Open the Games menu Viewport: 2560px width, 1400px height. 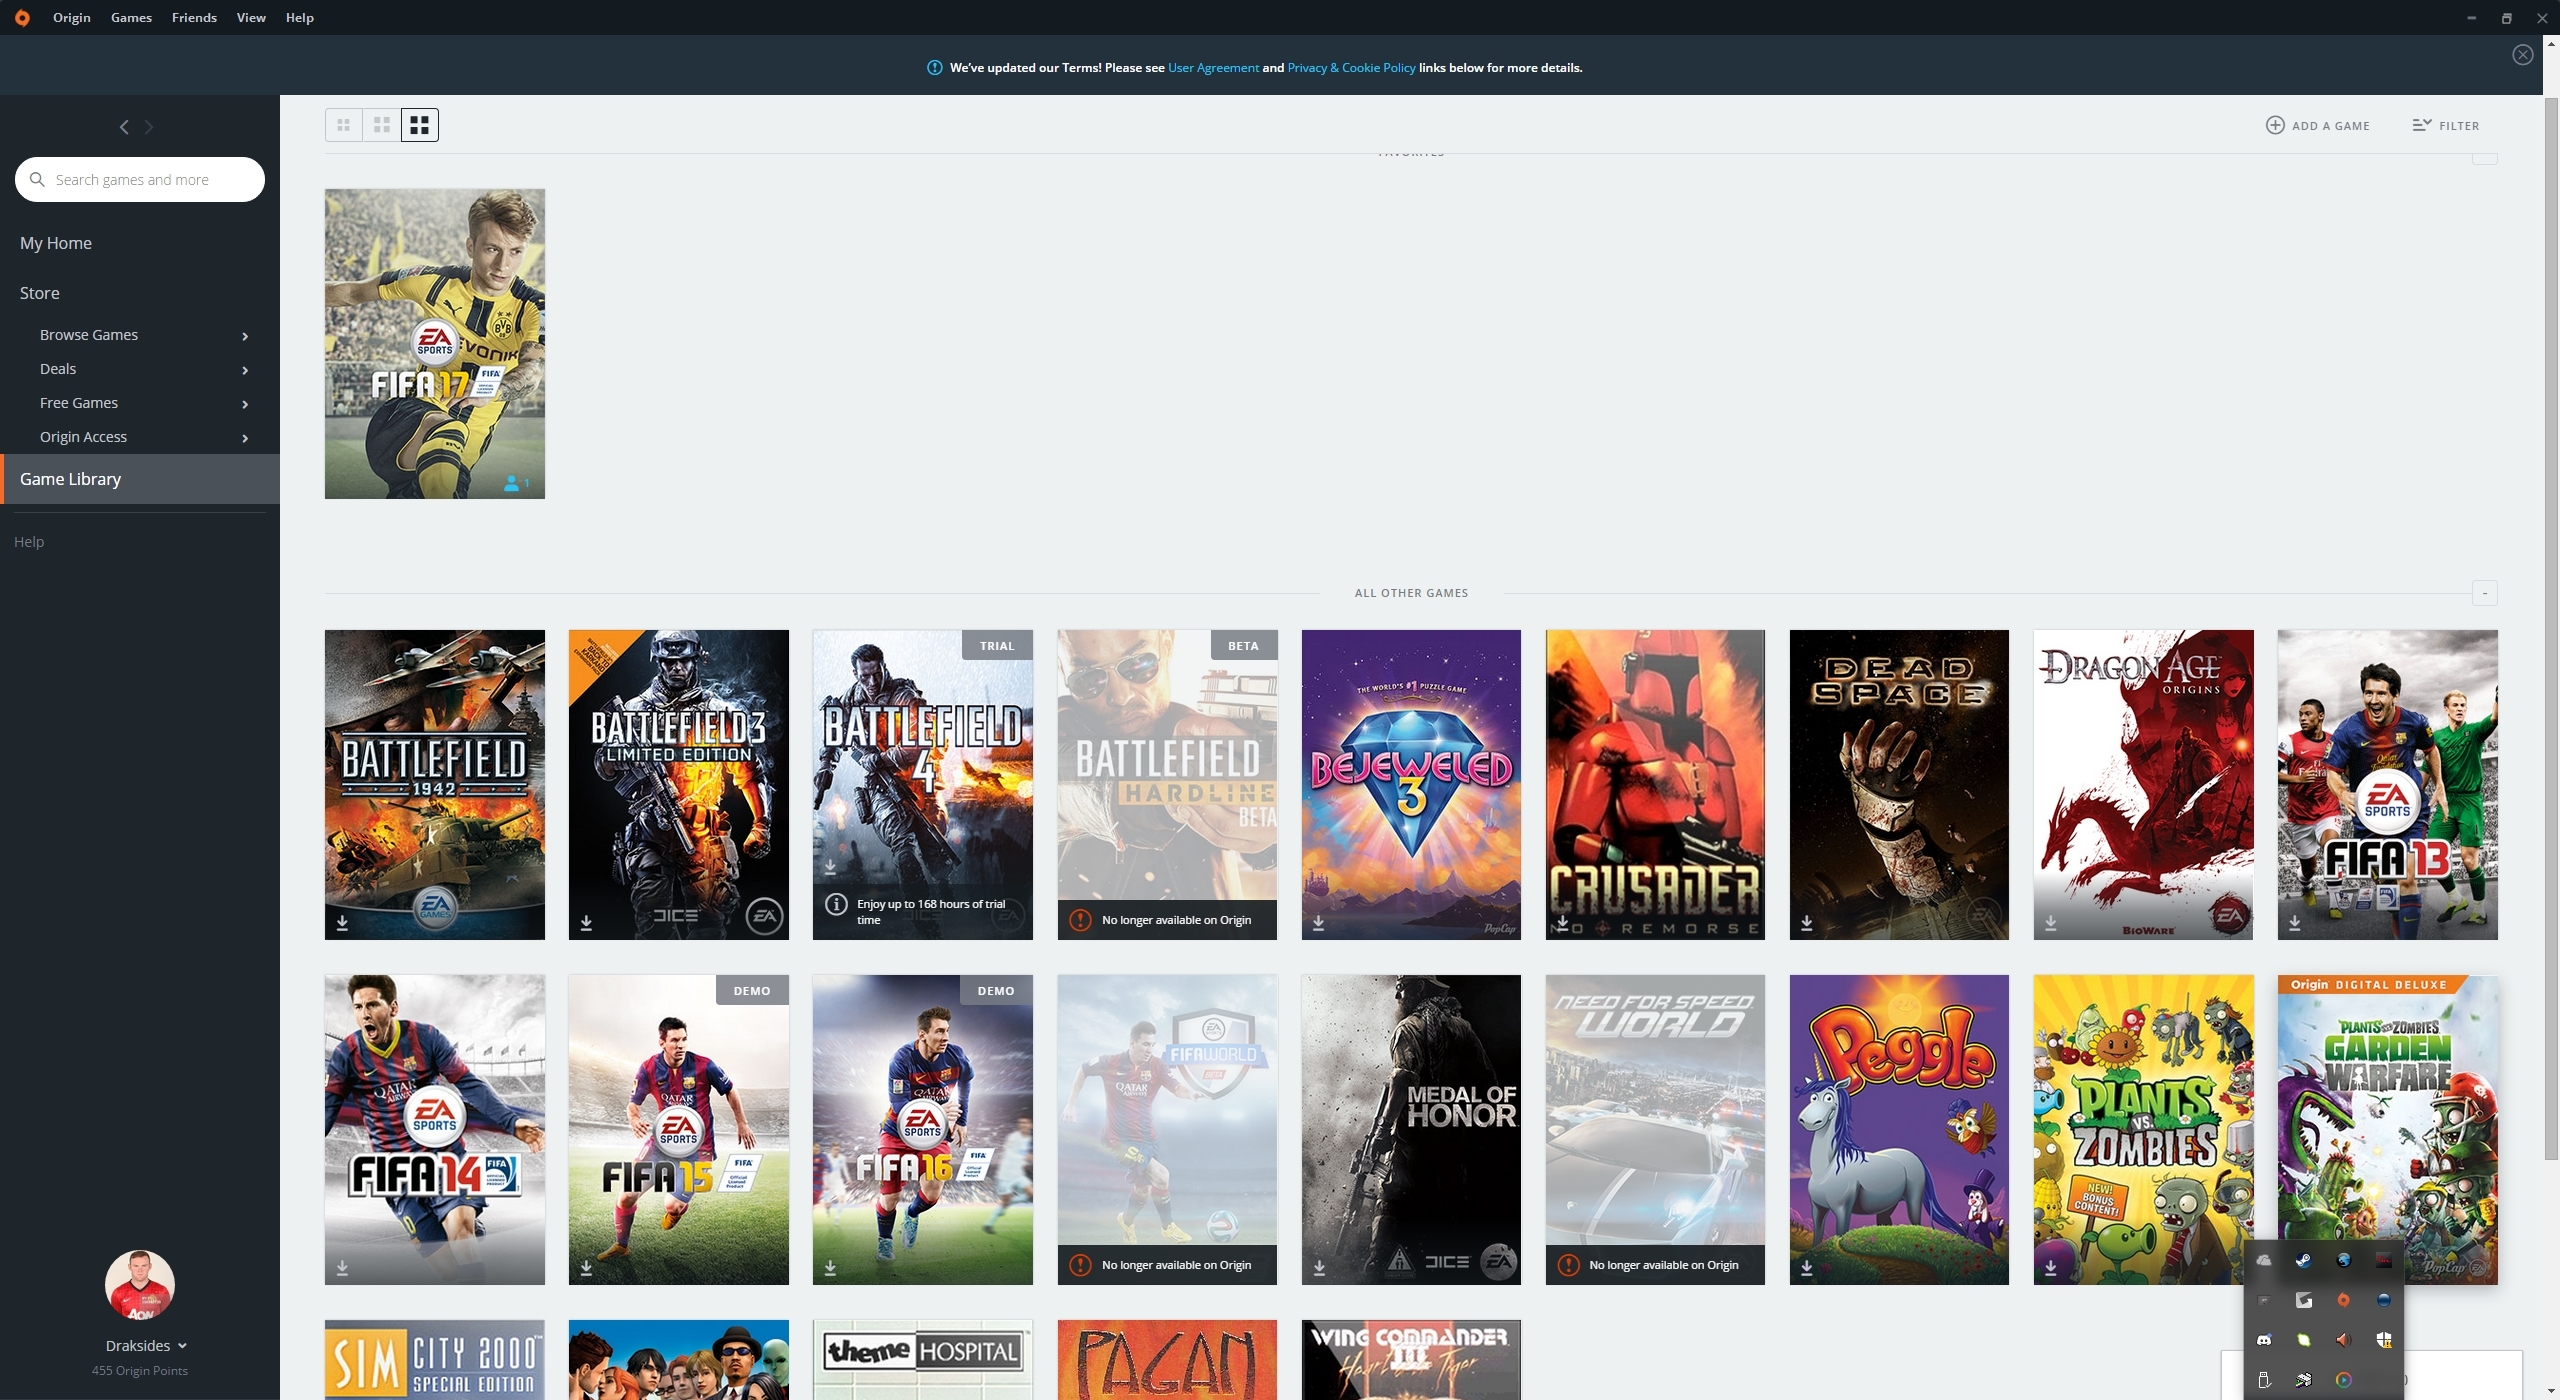pyautogui.click(x=131, y=18)
